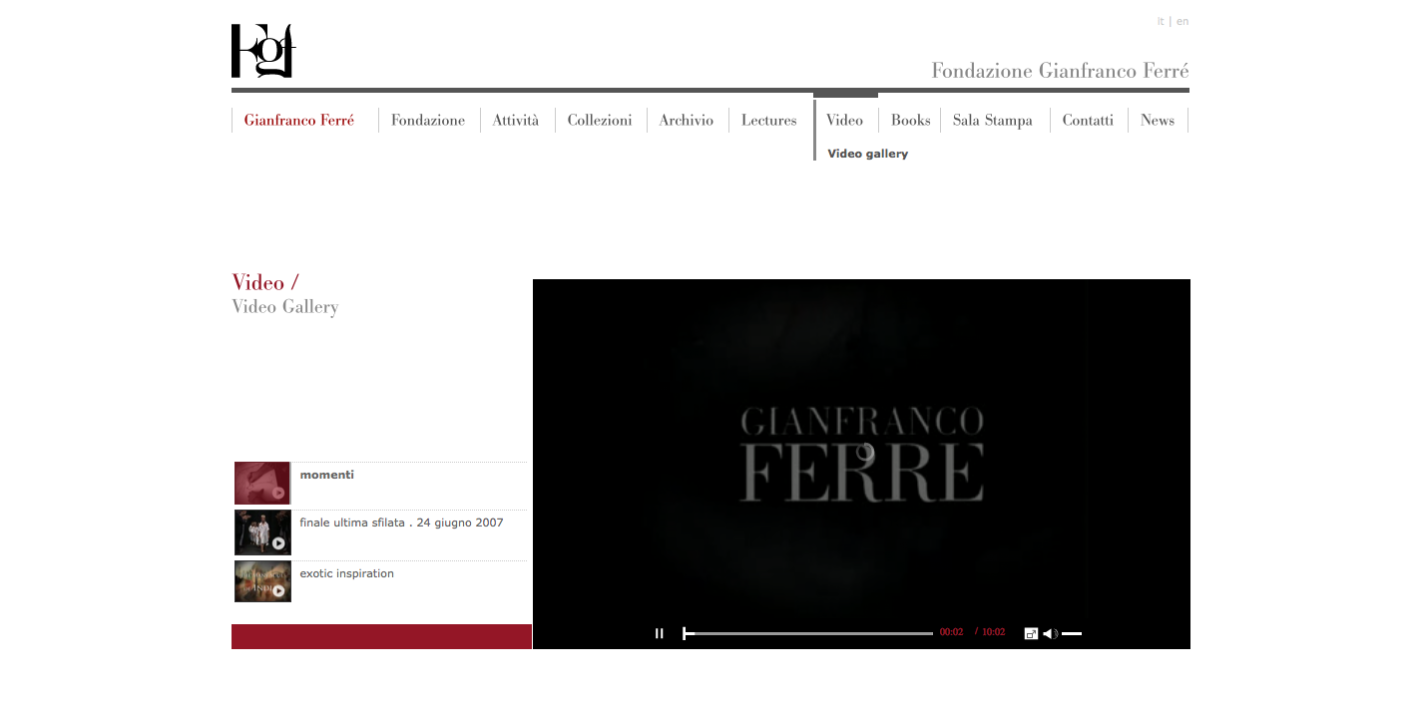1416x701 pixels.
Task: Open the Attività menu item
Action: pyautogui.click(x=516, y=120)
